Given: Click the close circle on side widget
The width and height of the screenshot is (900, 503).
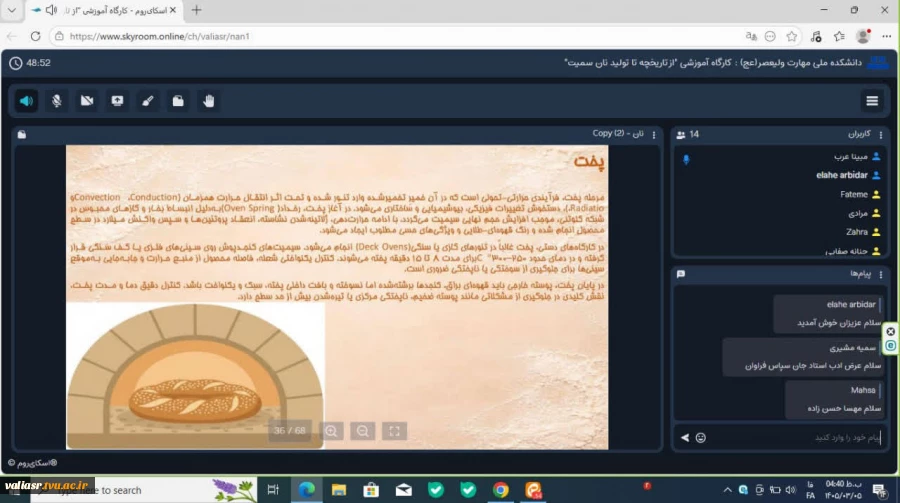Looking at the screenshot, I should pos(890,331).
